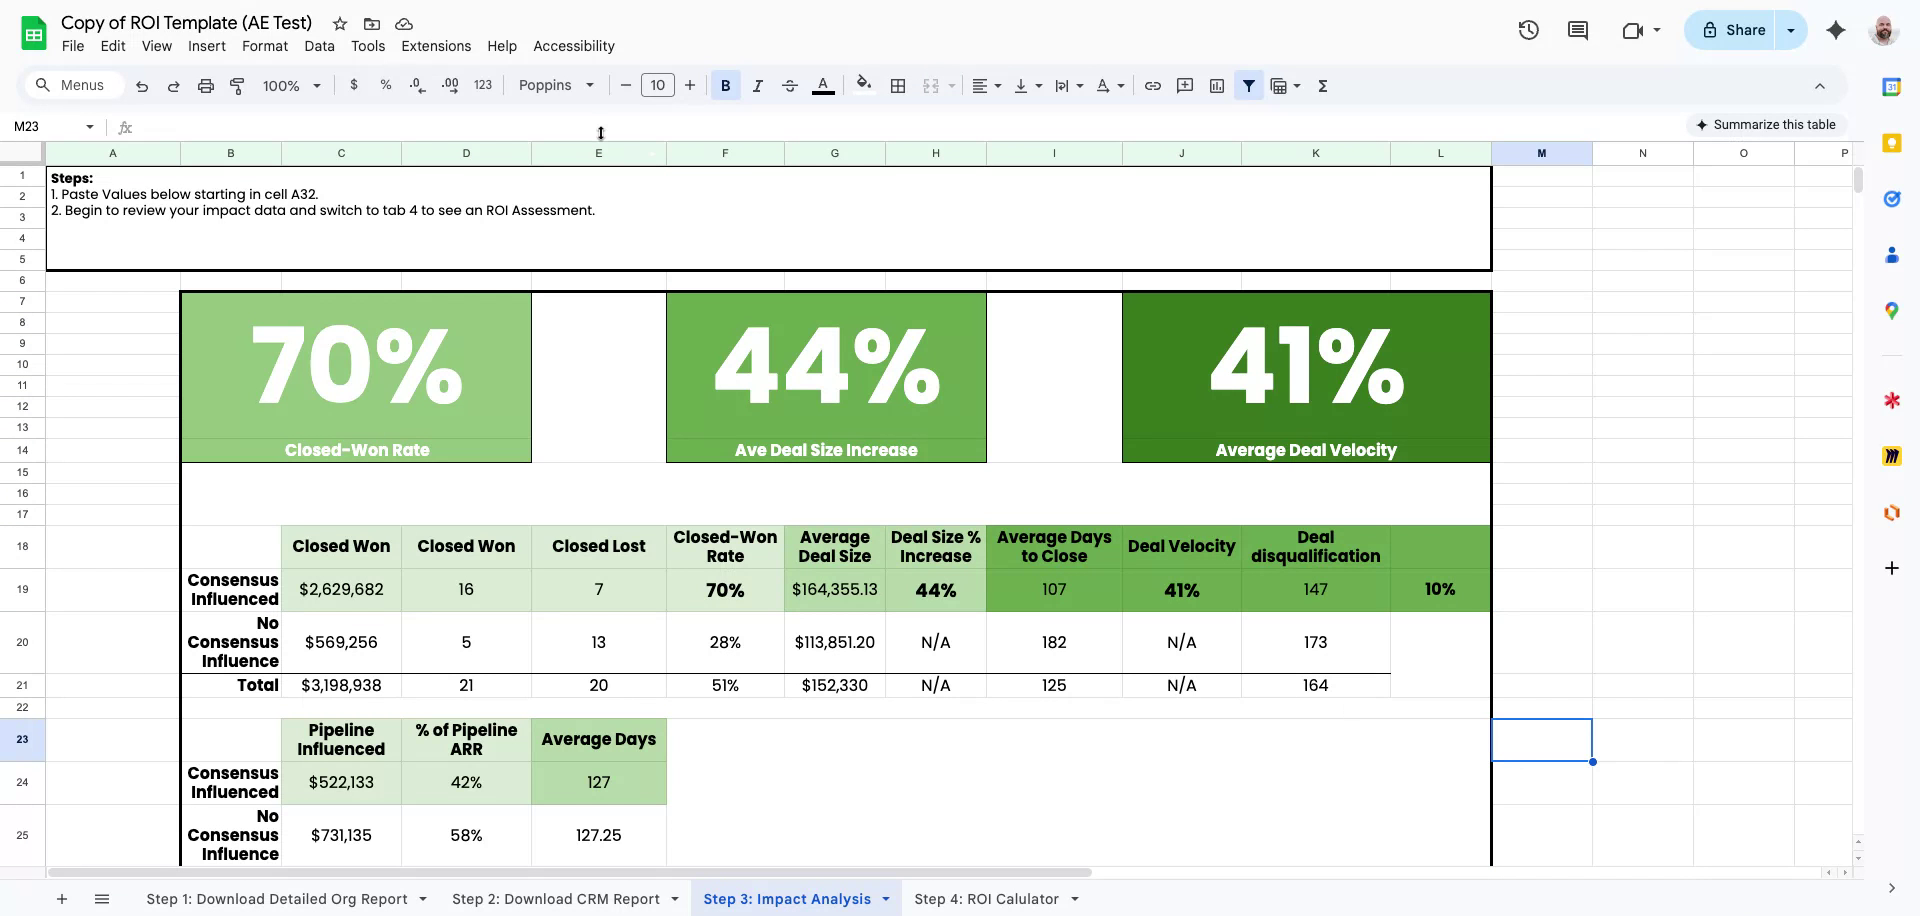Click the insert chart icon
The image size is (1920, 916).
tap(1217, 86)
